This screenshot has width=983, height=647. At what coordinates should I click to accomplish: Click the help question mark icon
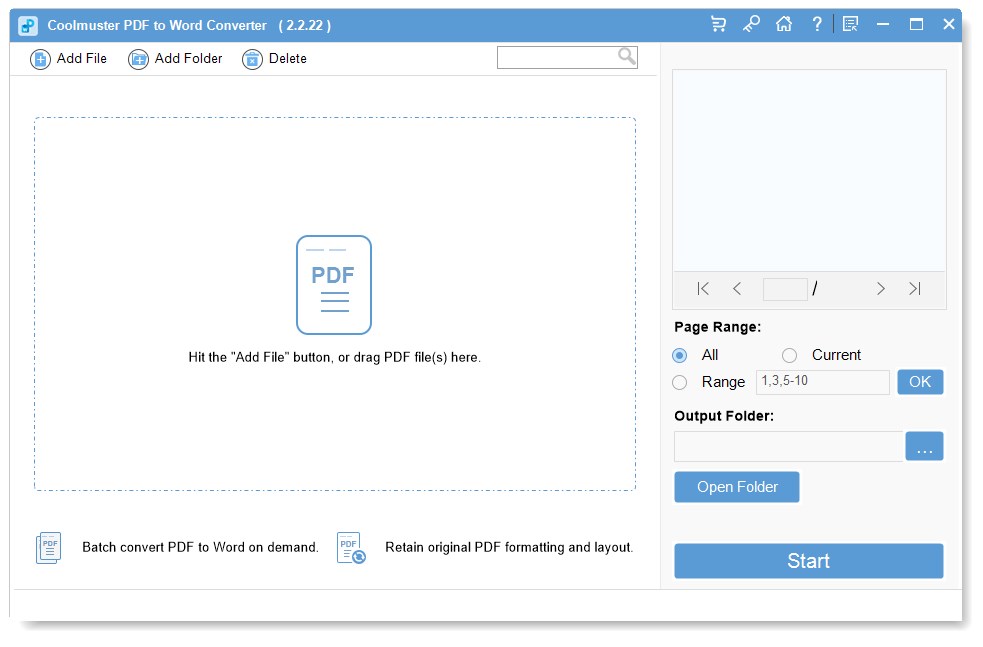(817, 24)
